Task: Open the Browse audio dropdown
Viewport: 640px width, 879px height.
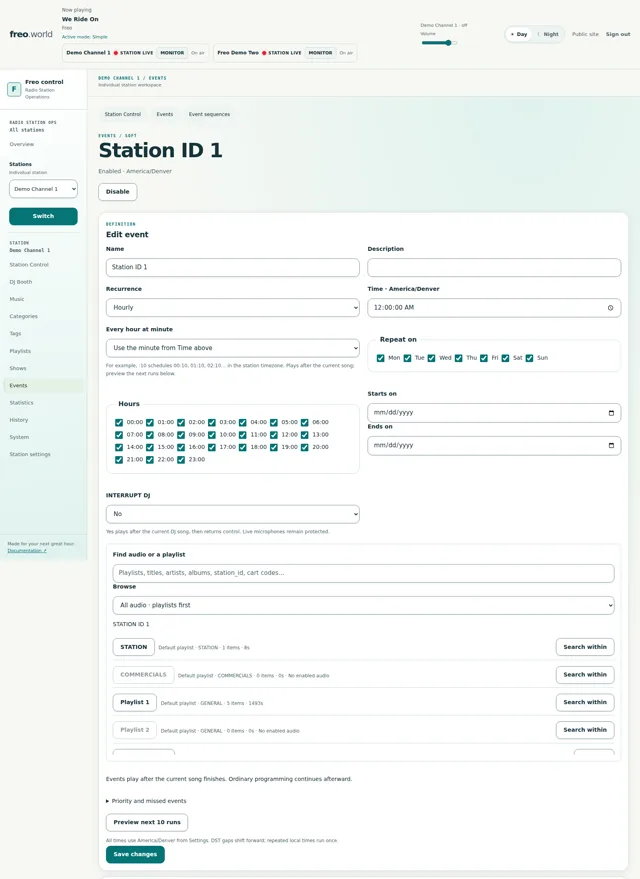Action: click(363, 605)
